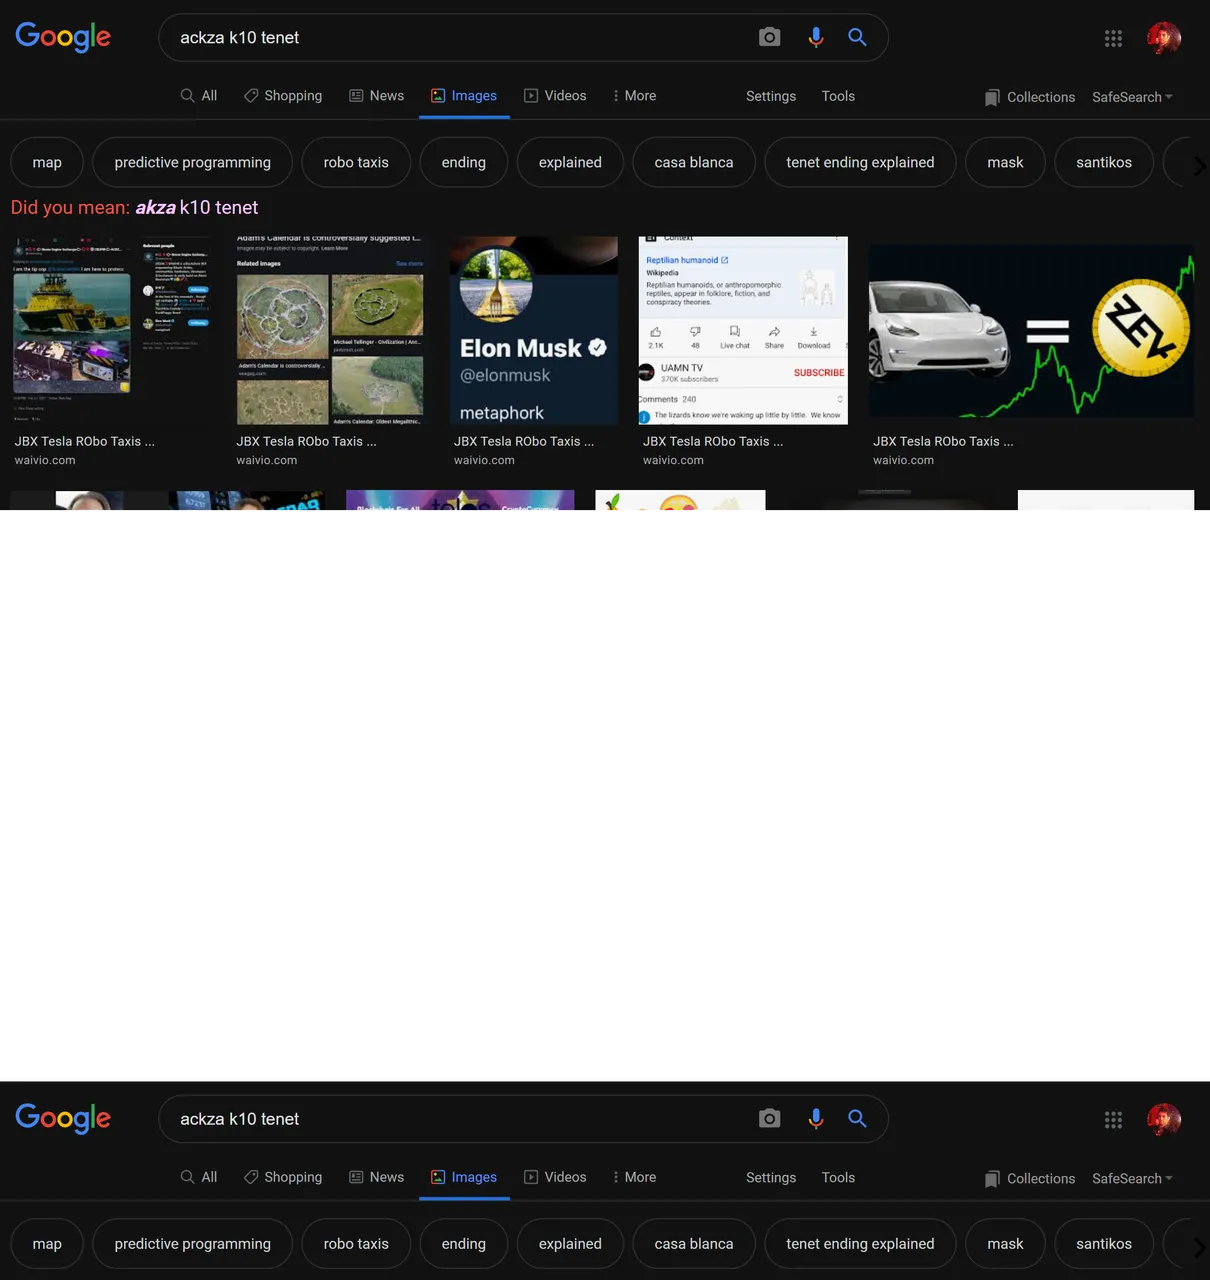Open Tools in upper page

coord(838,96)
